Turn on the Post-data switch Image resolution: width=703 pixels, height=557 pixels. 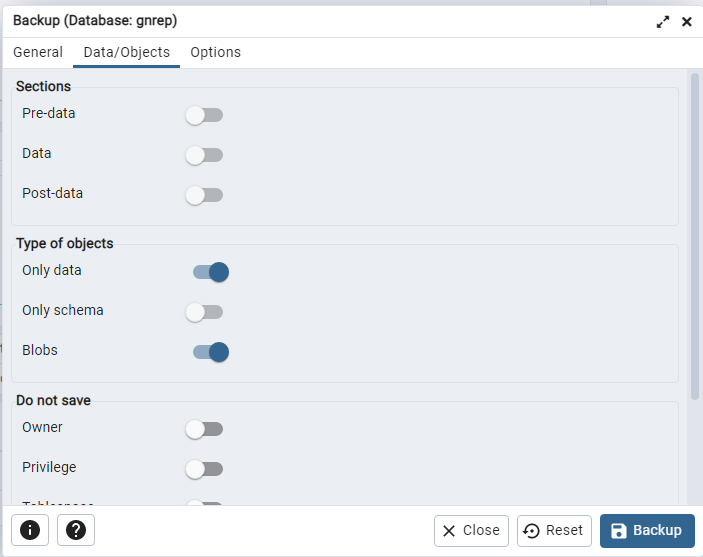pyautogui.click(x=204, y=195)
